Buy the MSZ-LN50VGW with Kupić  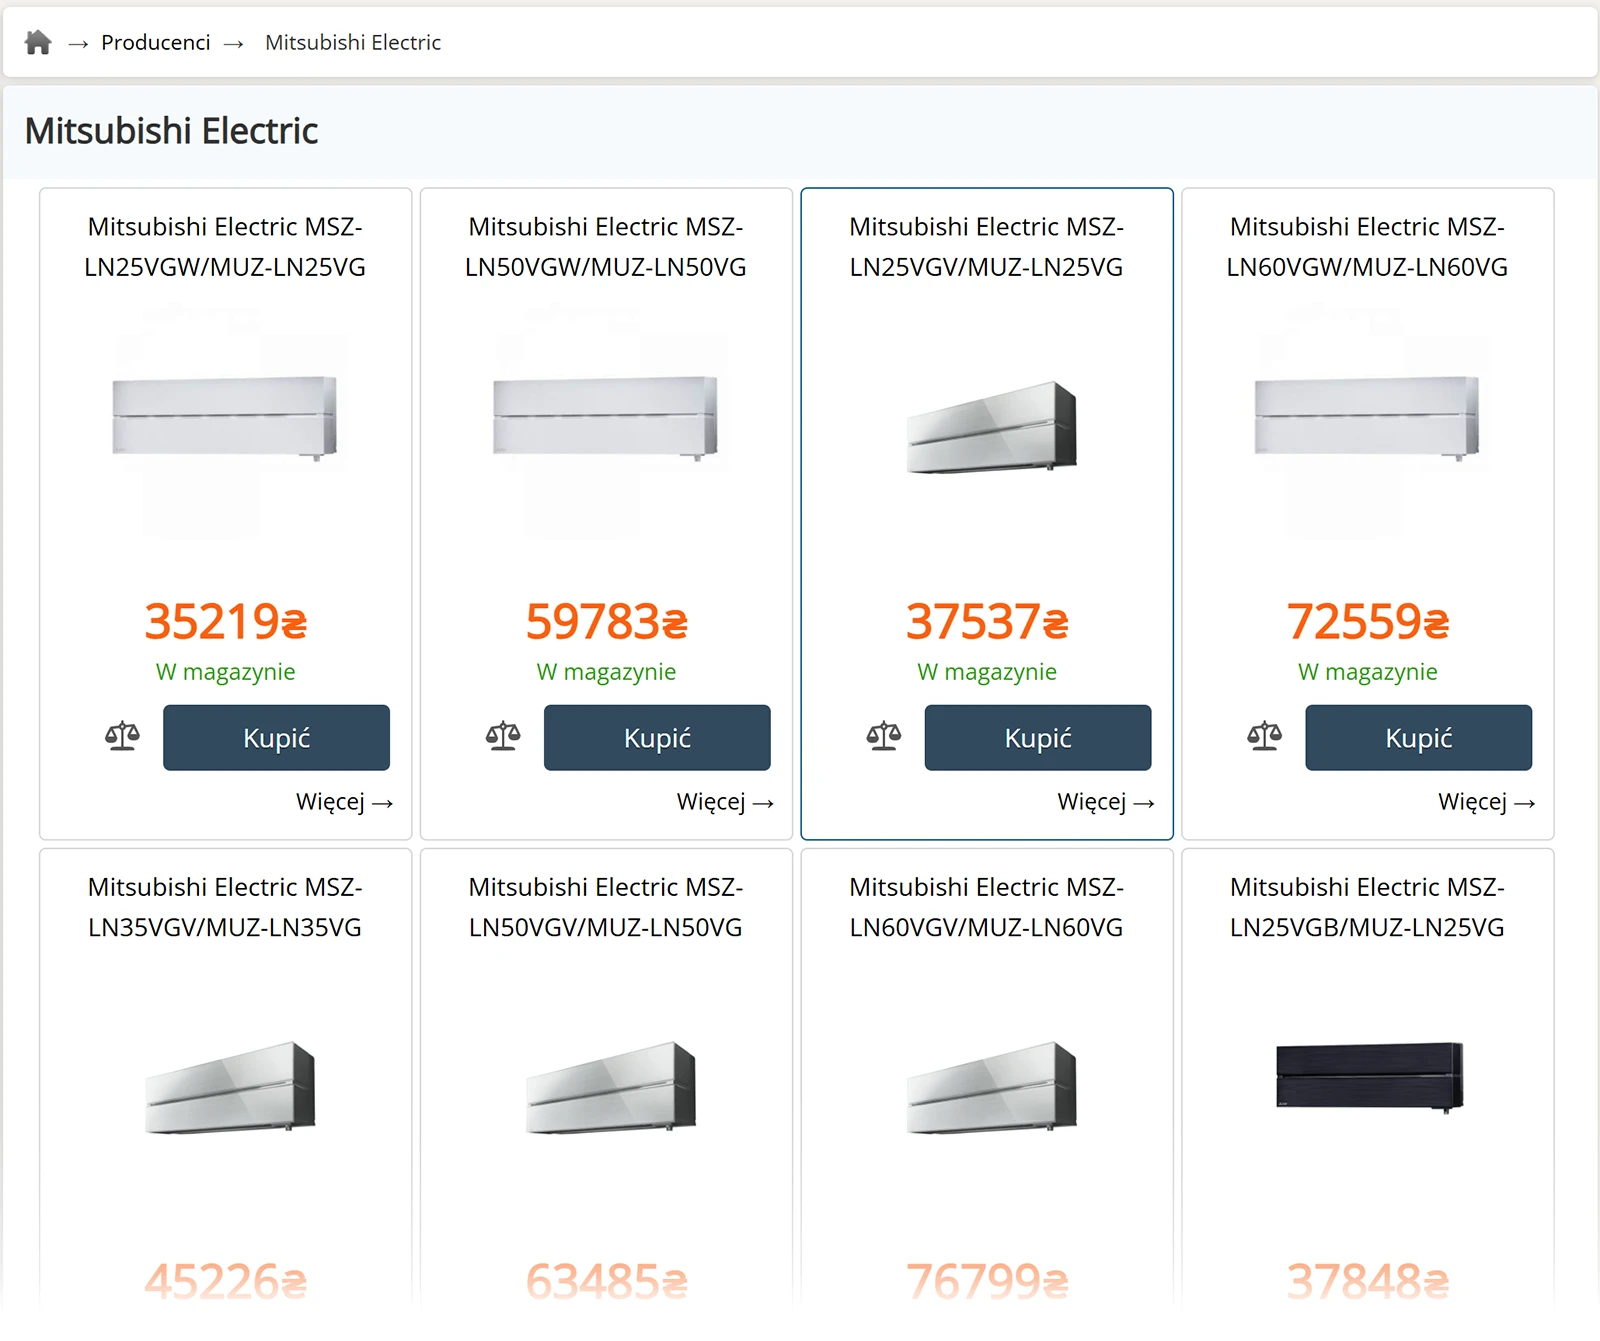point(657,738)
